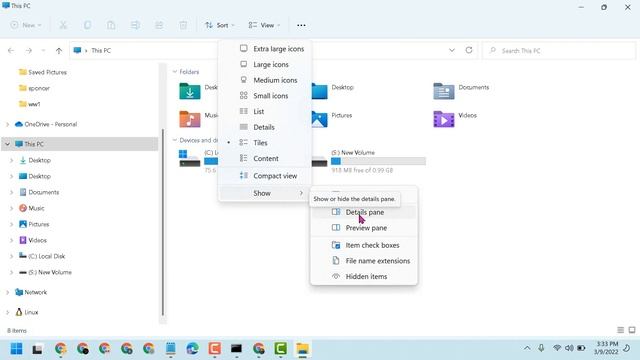The height and width of the screenshot is (360, 640).
Task: Open File Explorer taskbar icon
Action: [302, 349]
